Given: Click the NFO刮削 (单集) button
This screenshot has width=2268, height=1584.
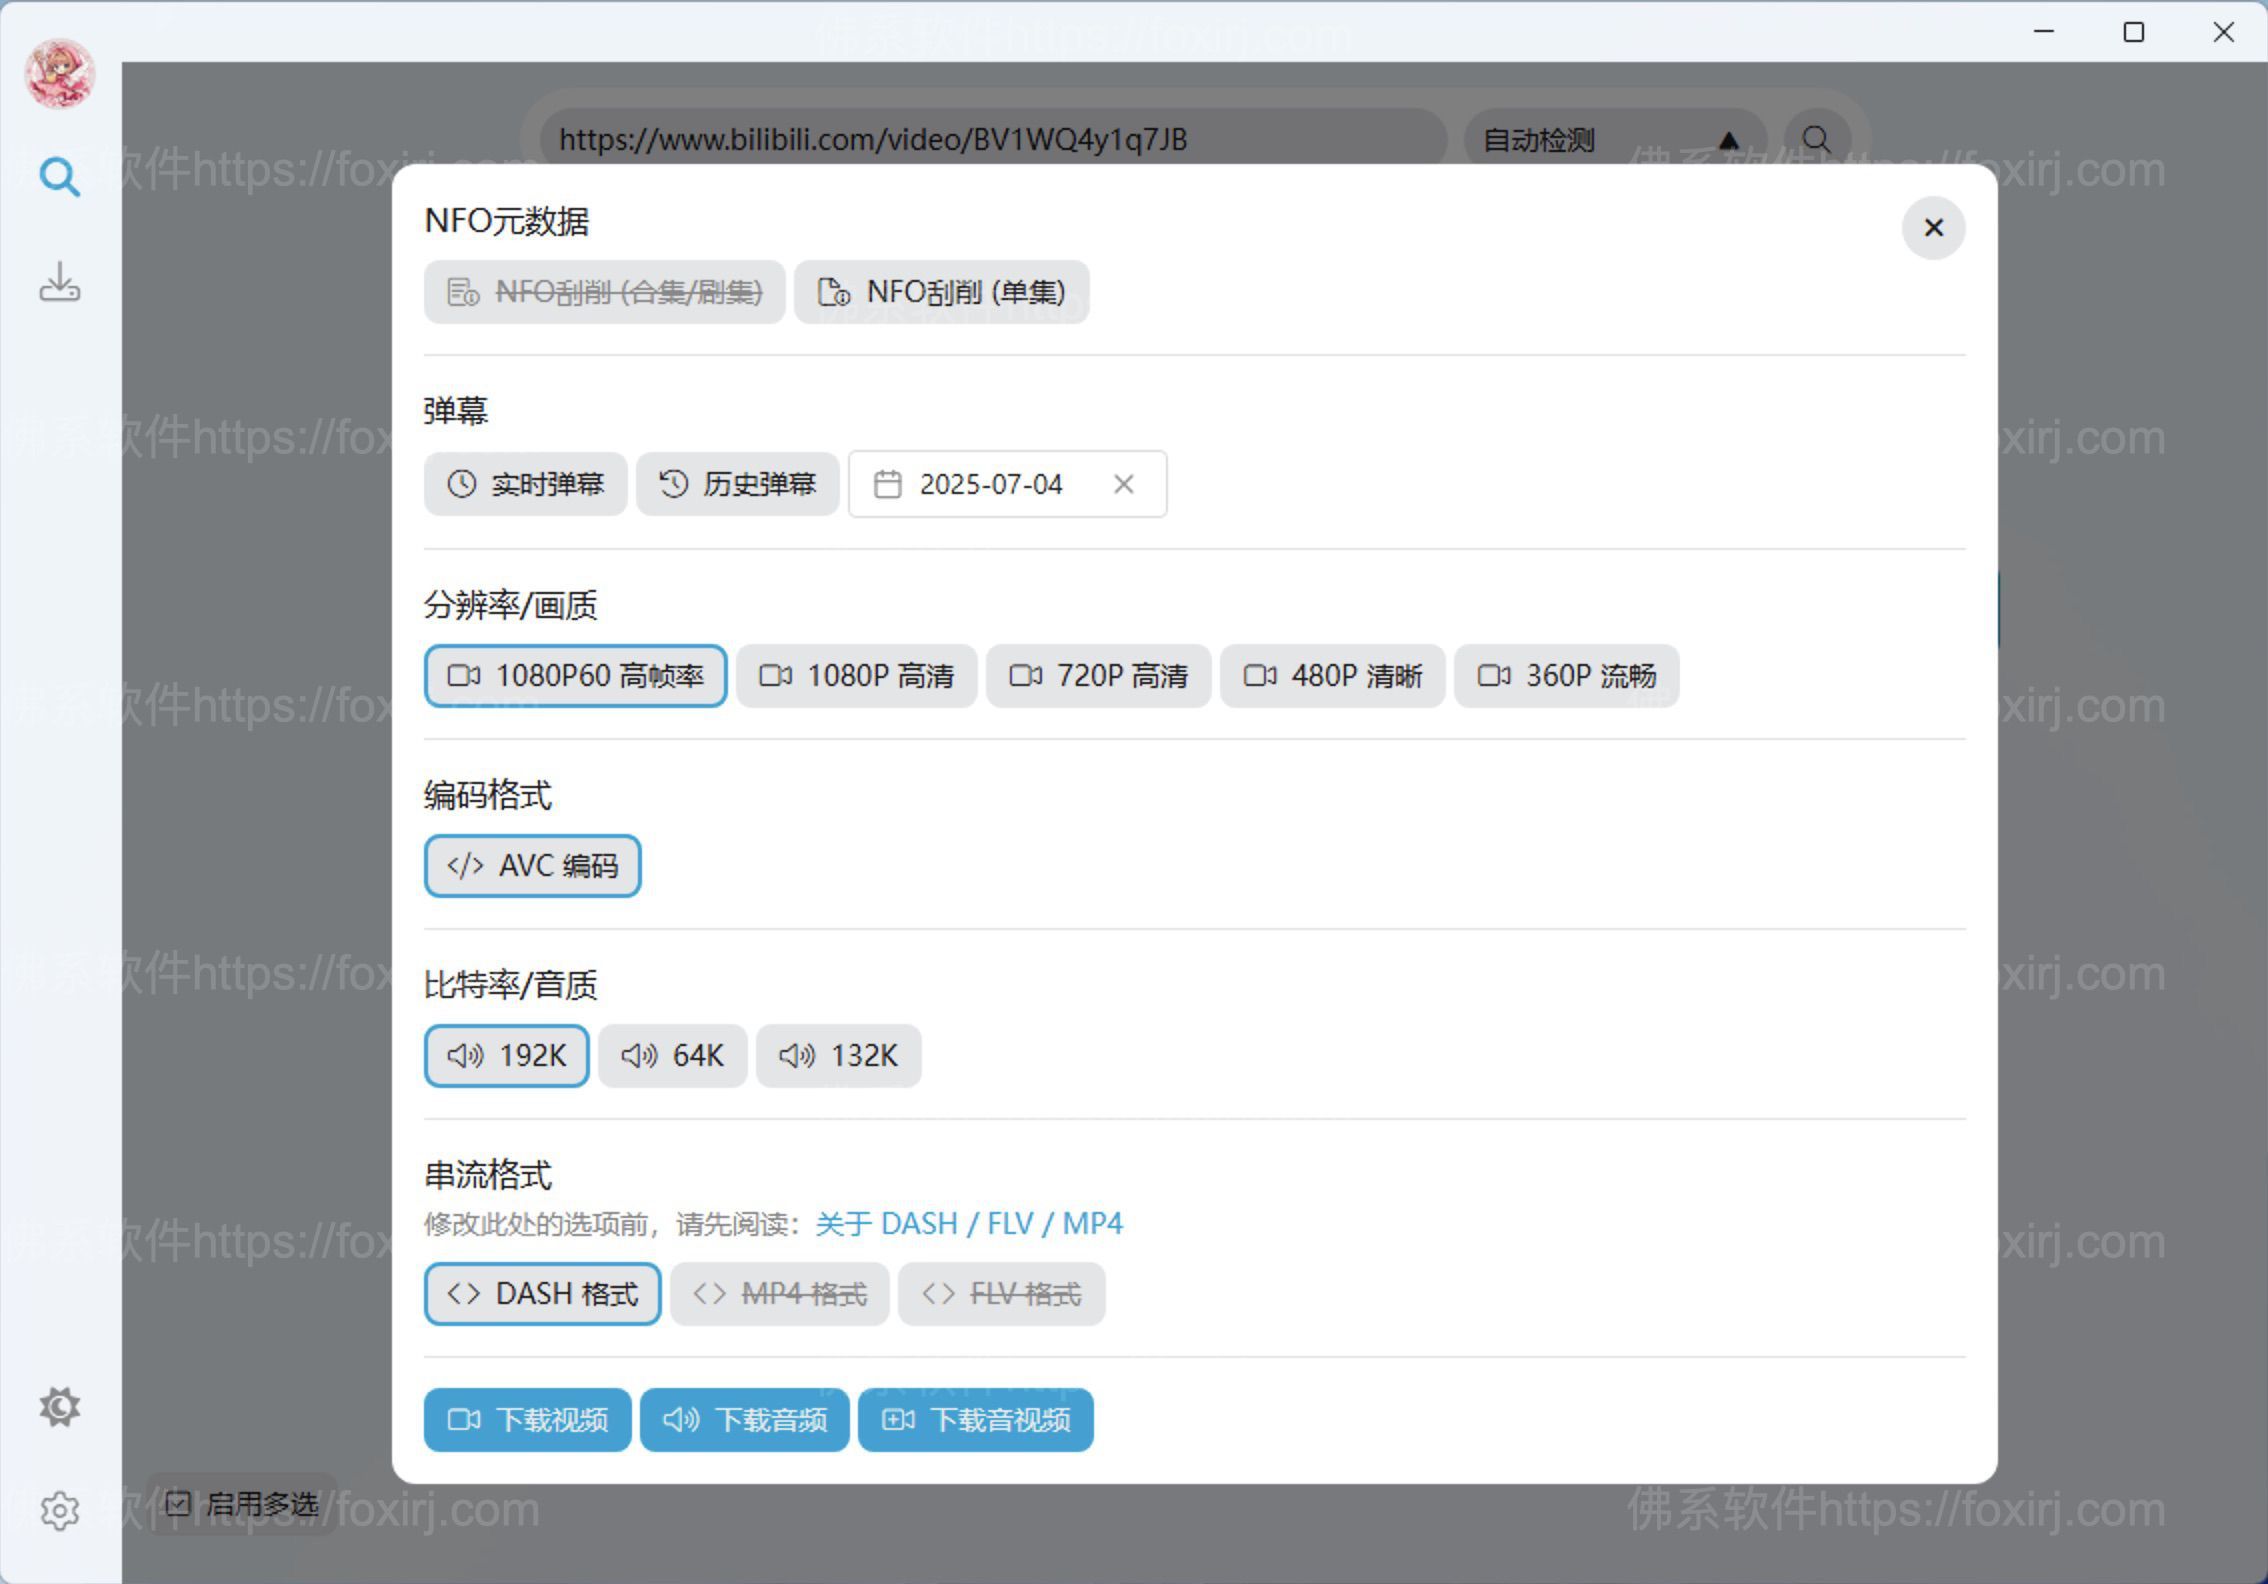Looking at the screenshot, I should pos(942,292).
